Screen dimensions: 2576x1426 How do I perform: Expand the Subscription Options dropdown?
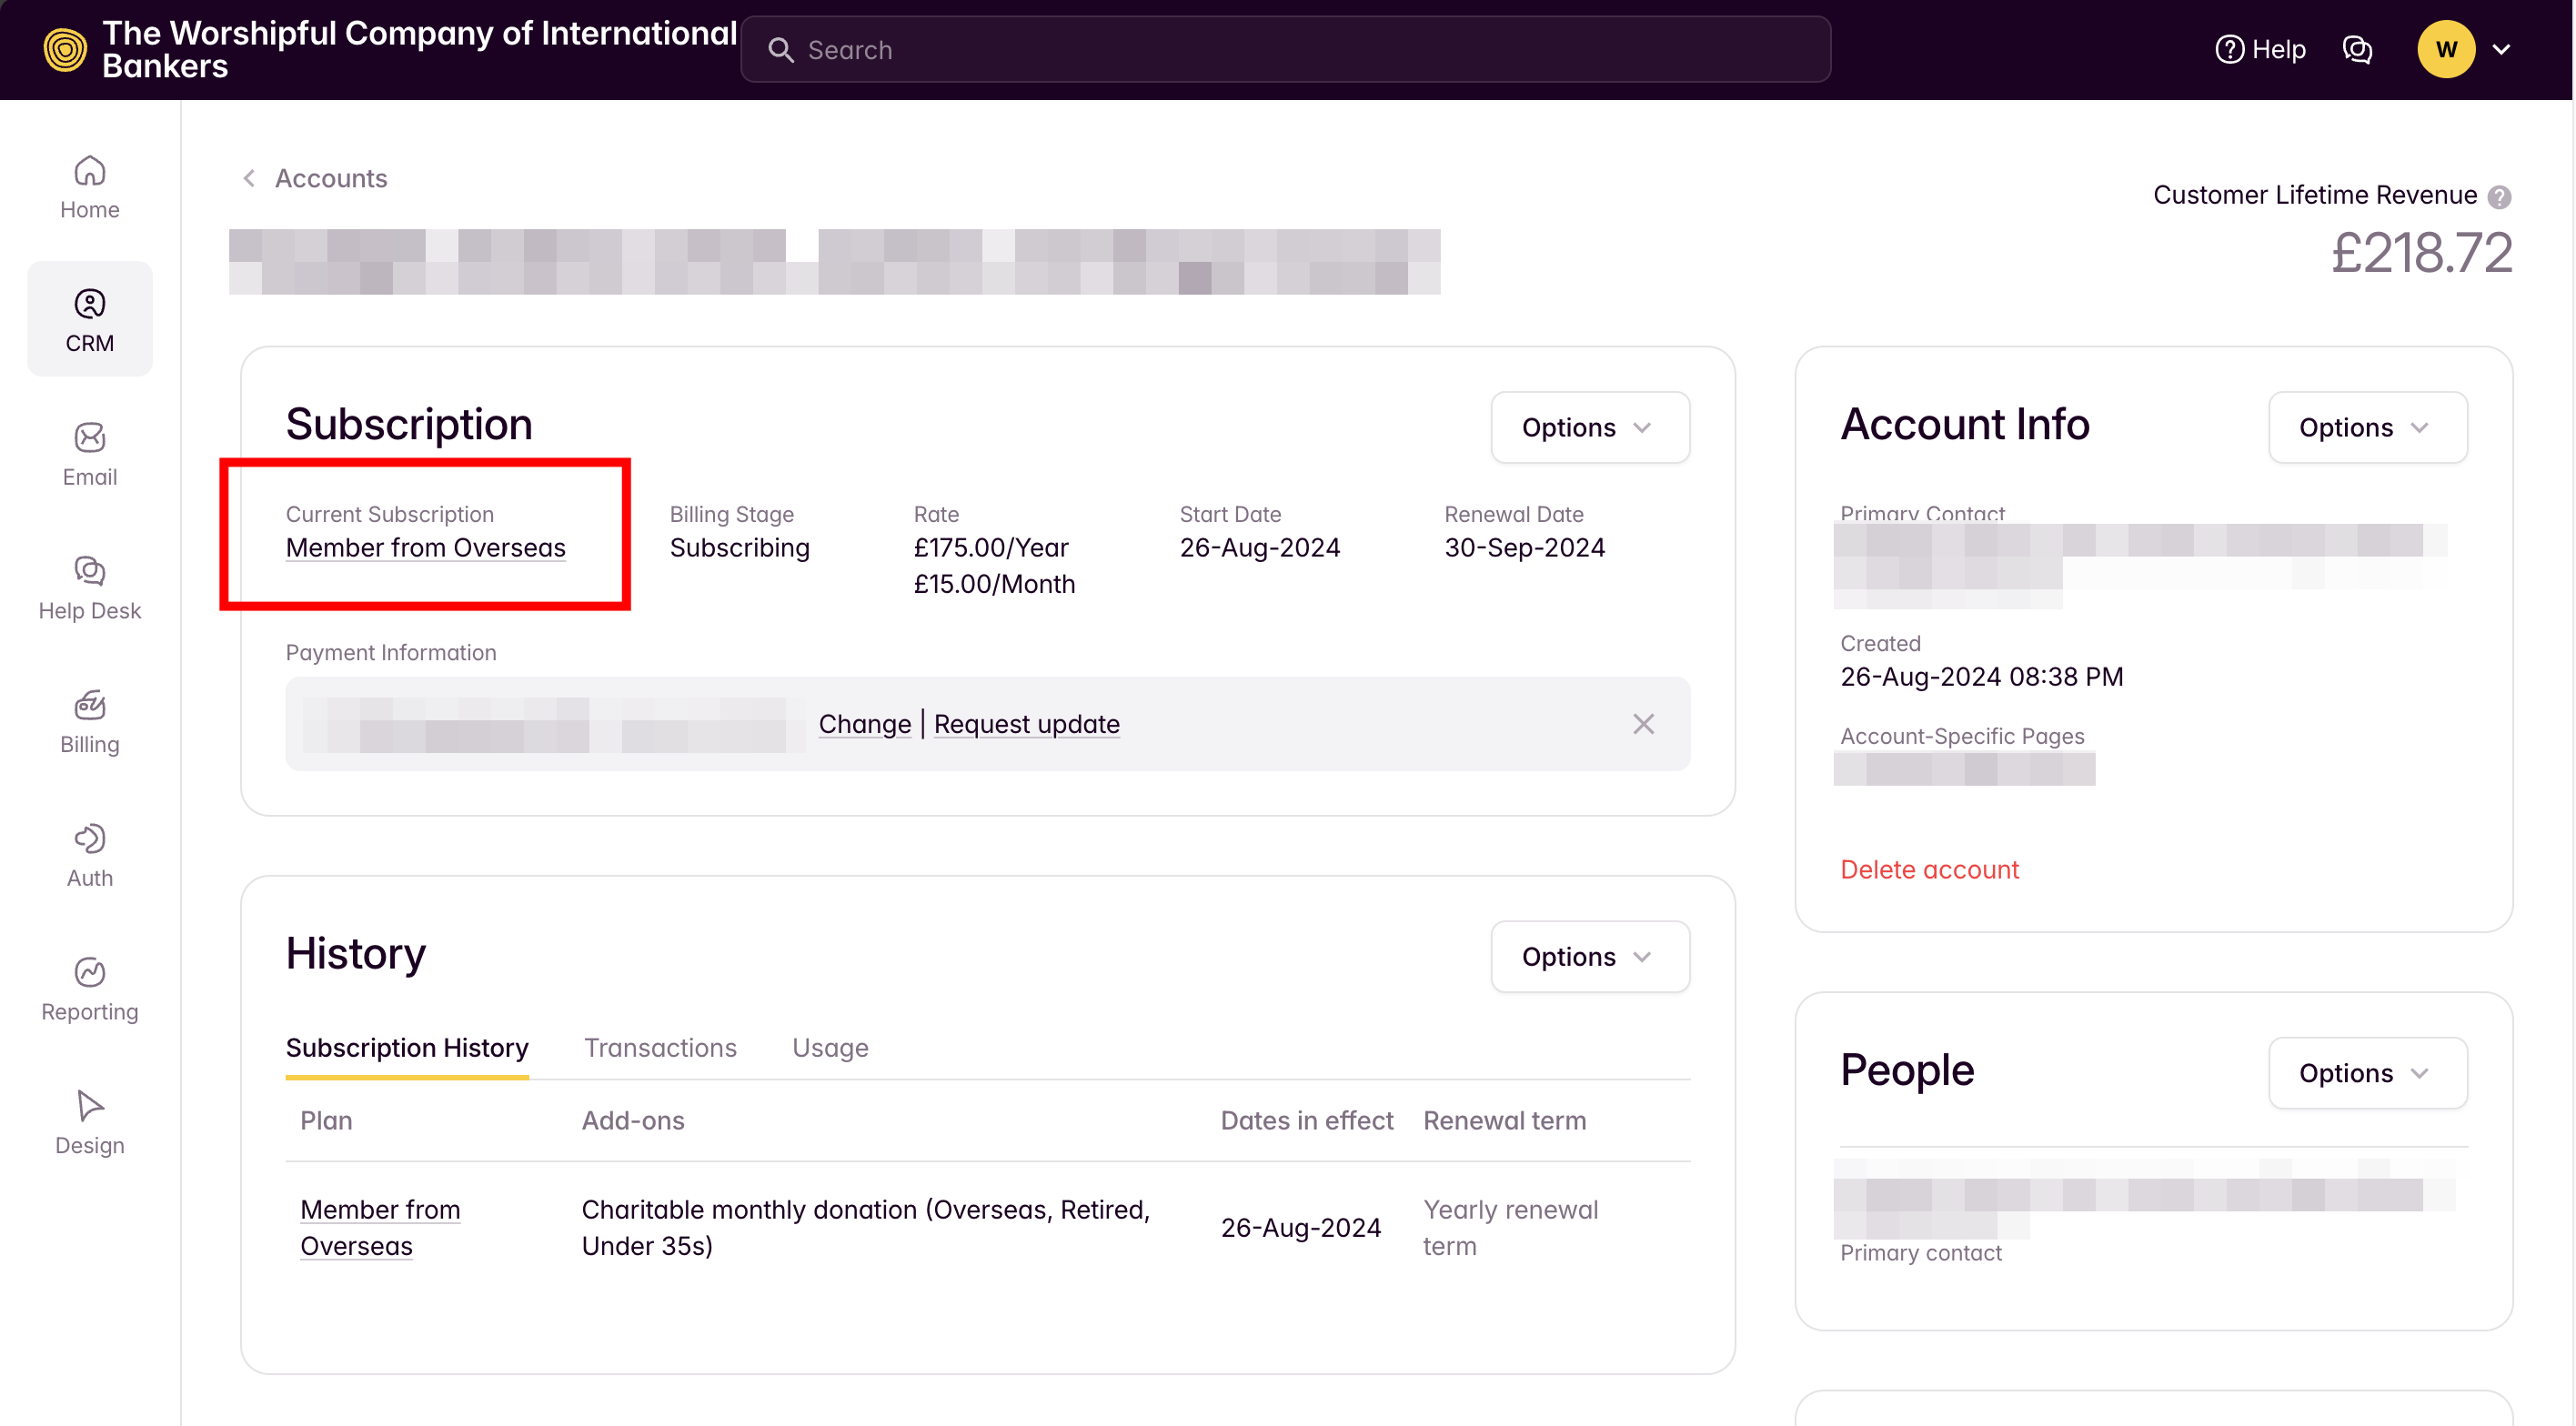[x=1589, y=427]
